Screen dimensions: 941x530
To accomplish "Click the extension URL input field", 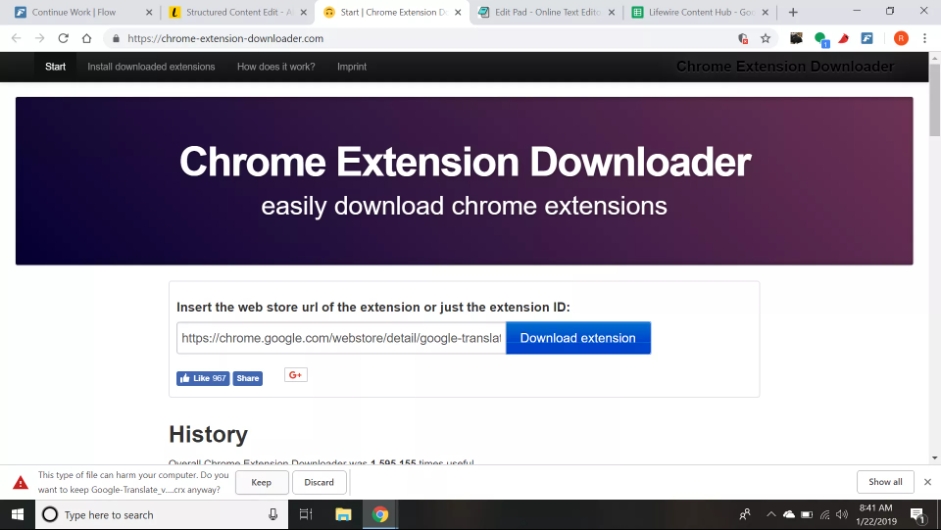I will [x=341, y=338].
